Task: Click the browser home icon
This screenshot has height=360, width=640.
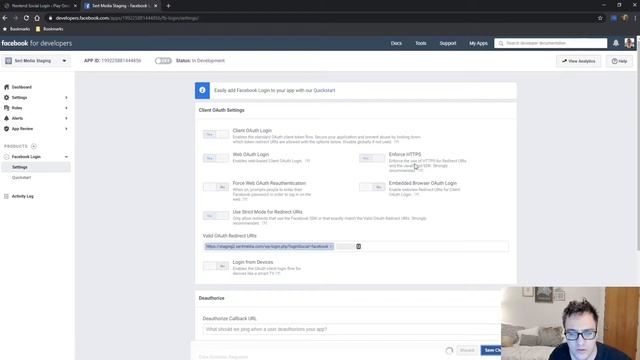Action: click(37, 18)
